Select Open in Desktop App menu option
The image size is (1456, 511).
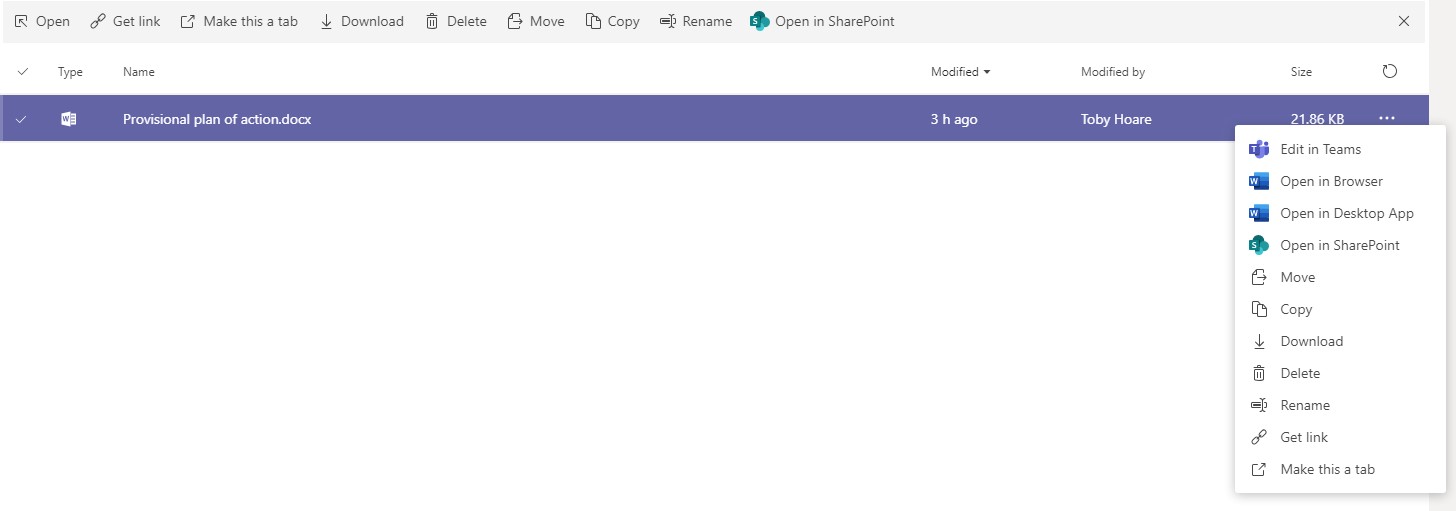tap(1346, 213)
